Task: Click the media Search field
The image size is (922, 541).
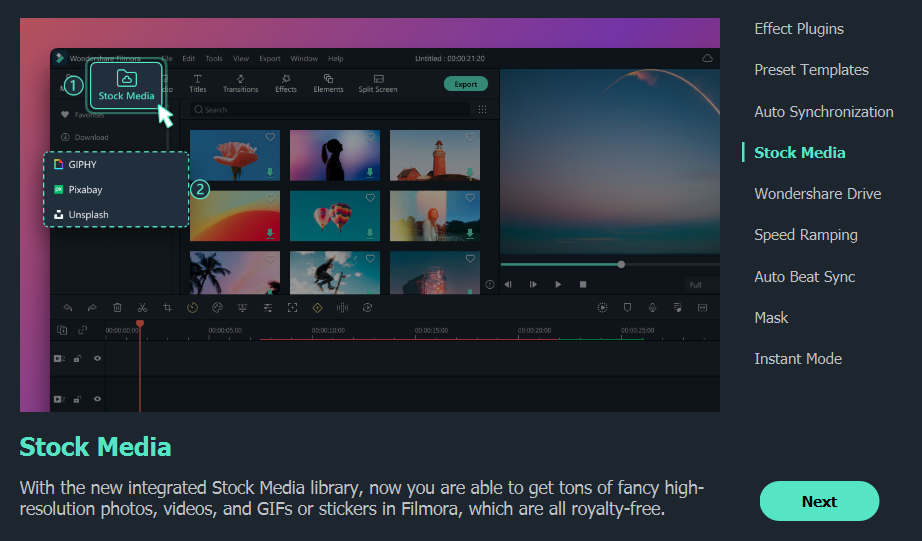Action: click(329, 109)
